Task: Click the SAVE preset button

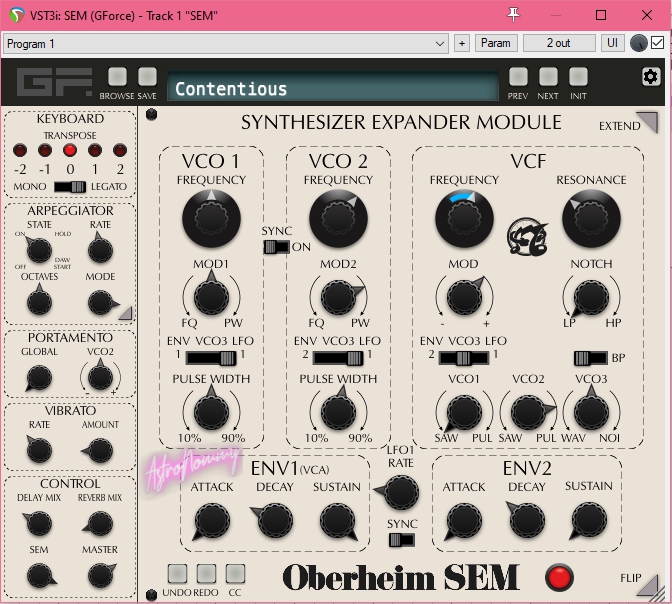Action: pos(147,77)
